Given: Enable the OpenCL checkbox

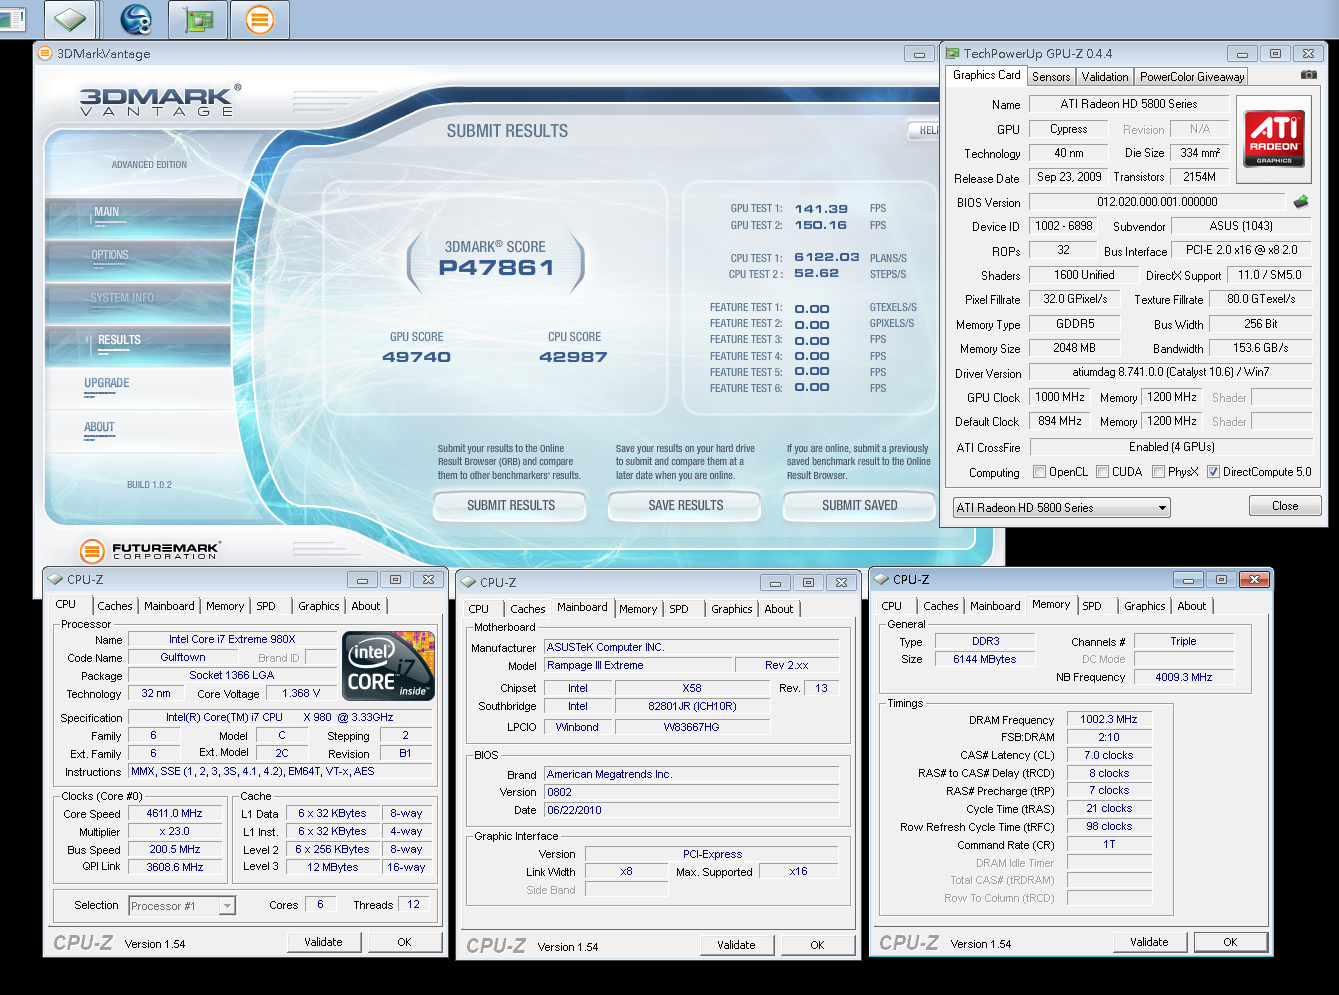Looking at the screenshot, I should point(1040,472).
